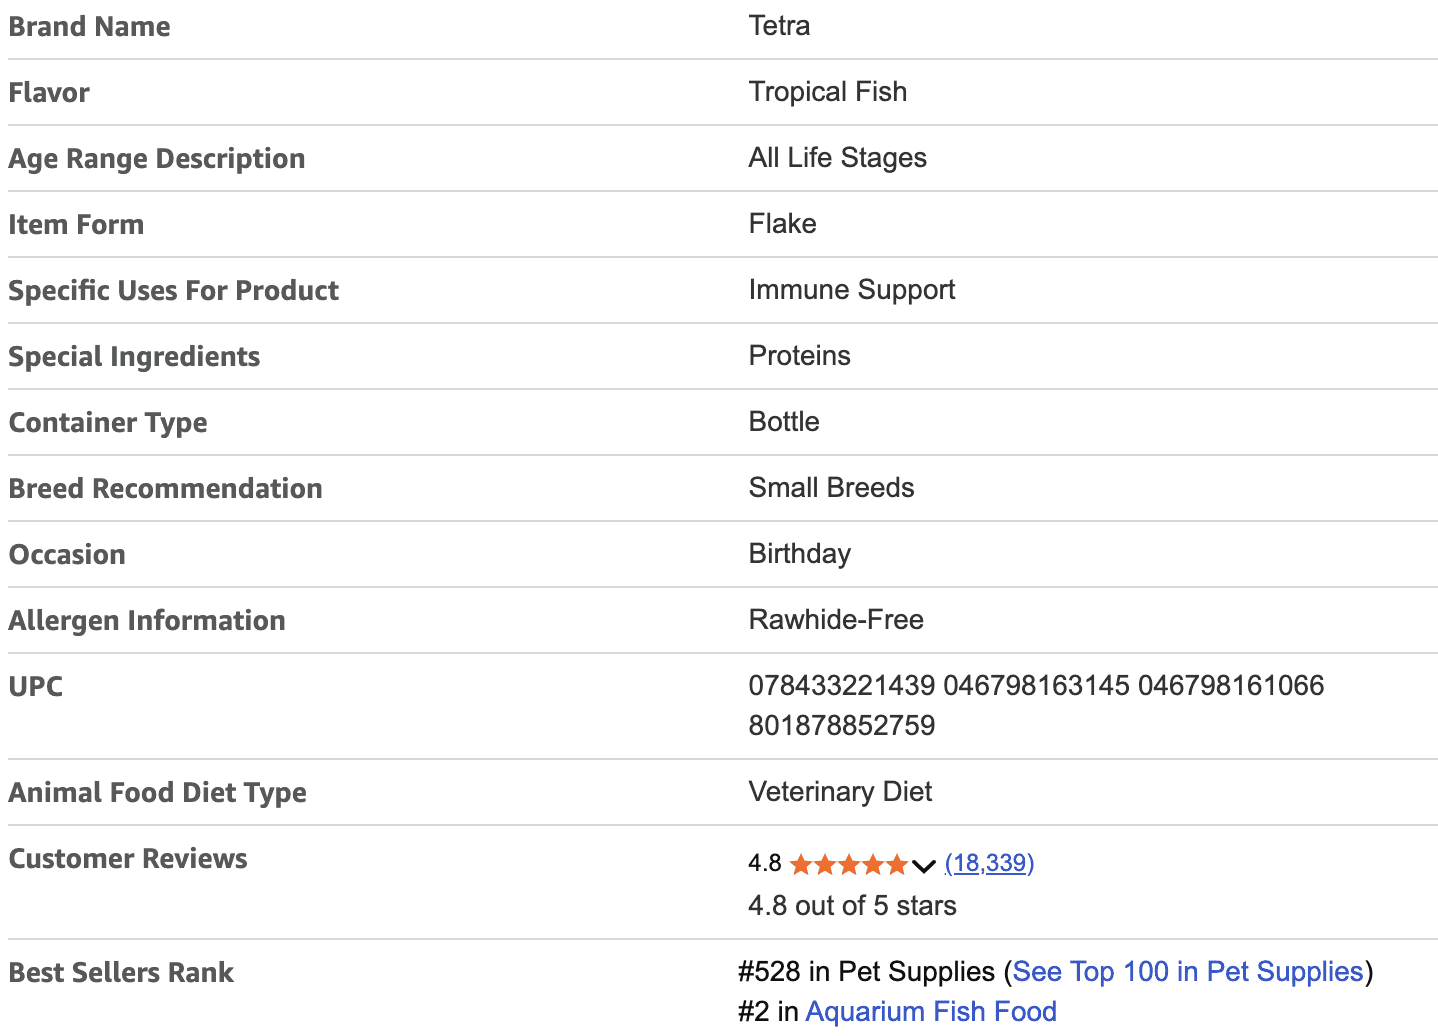This screenshot has width=1438, height=1036.
Task: Click the Rawhide-Free allergen value
Action: [x=836, y=620]
